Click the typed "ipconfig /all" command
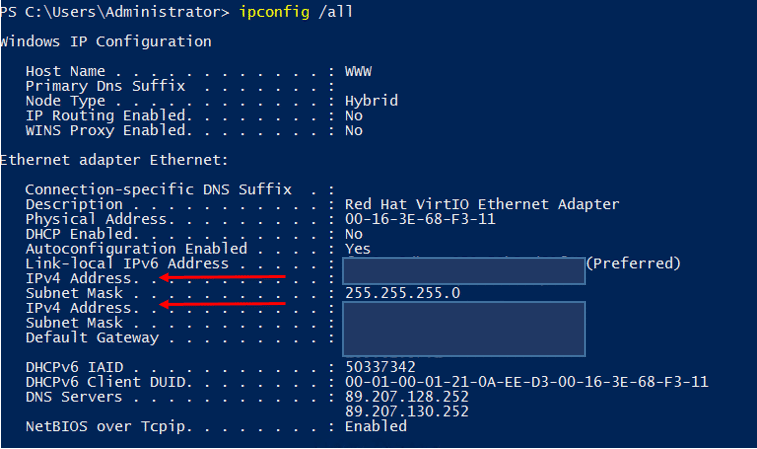Viewport: 757px width, 449px height. tap(296, 12)
